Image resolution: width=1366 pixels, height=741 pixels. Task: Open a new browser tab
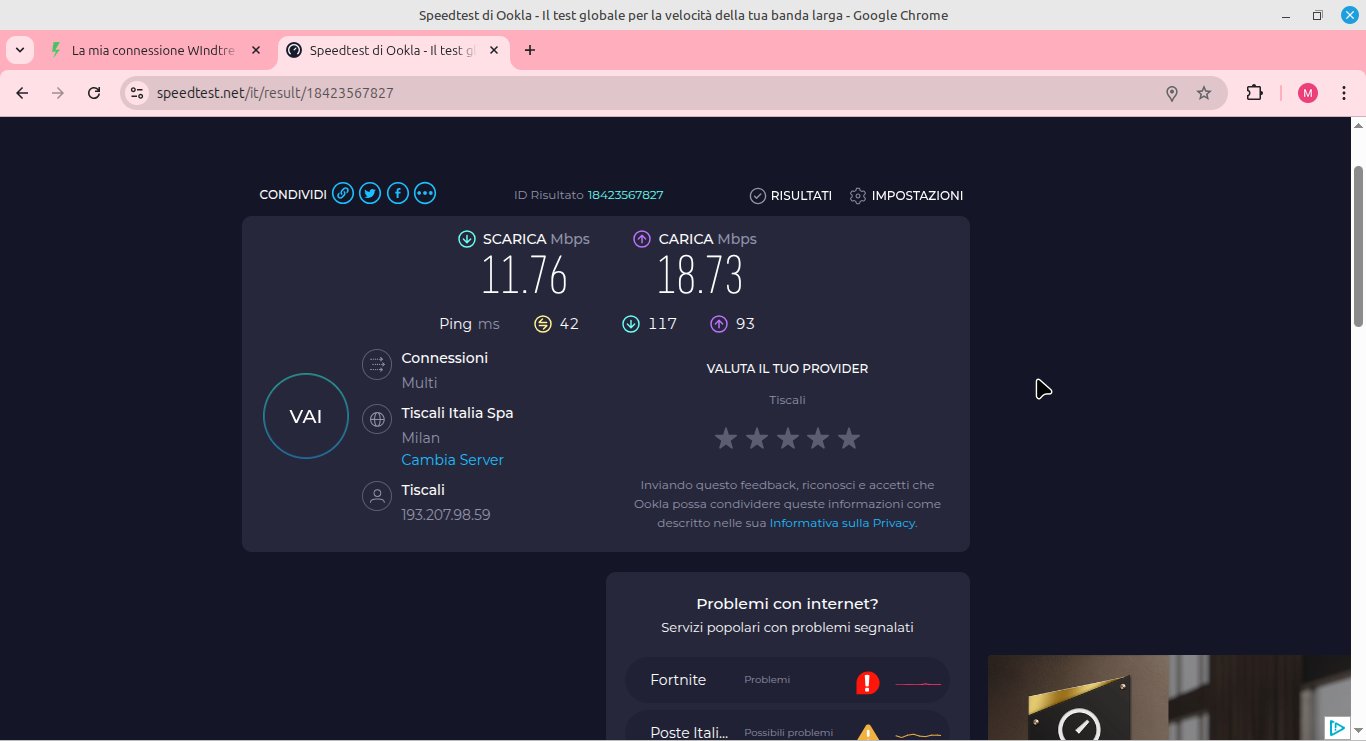tap(530, 50)
